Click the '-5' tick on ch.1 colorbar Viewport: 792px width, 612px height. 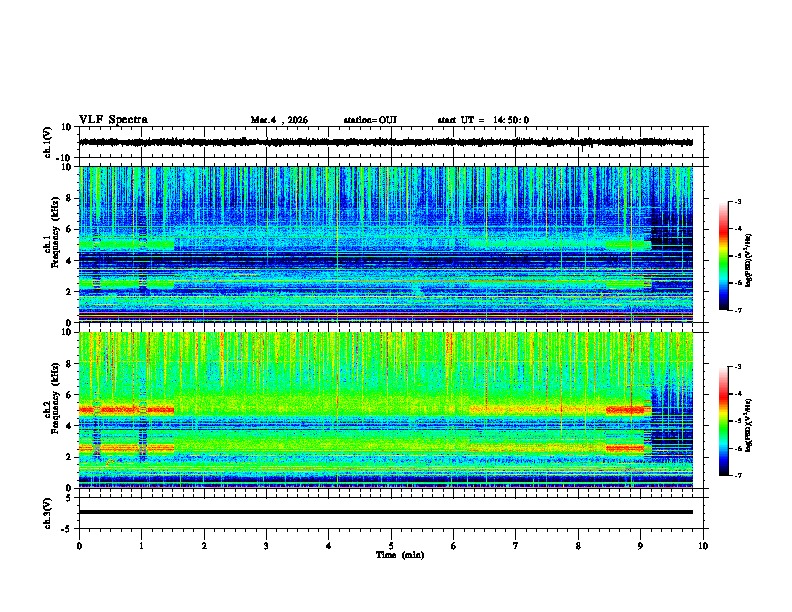[737, 256]
